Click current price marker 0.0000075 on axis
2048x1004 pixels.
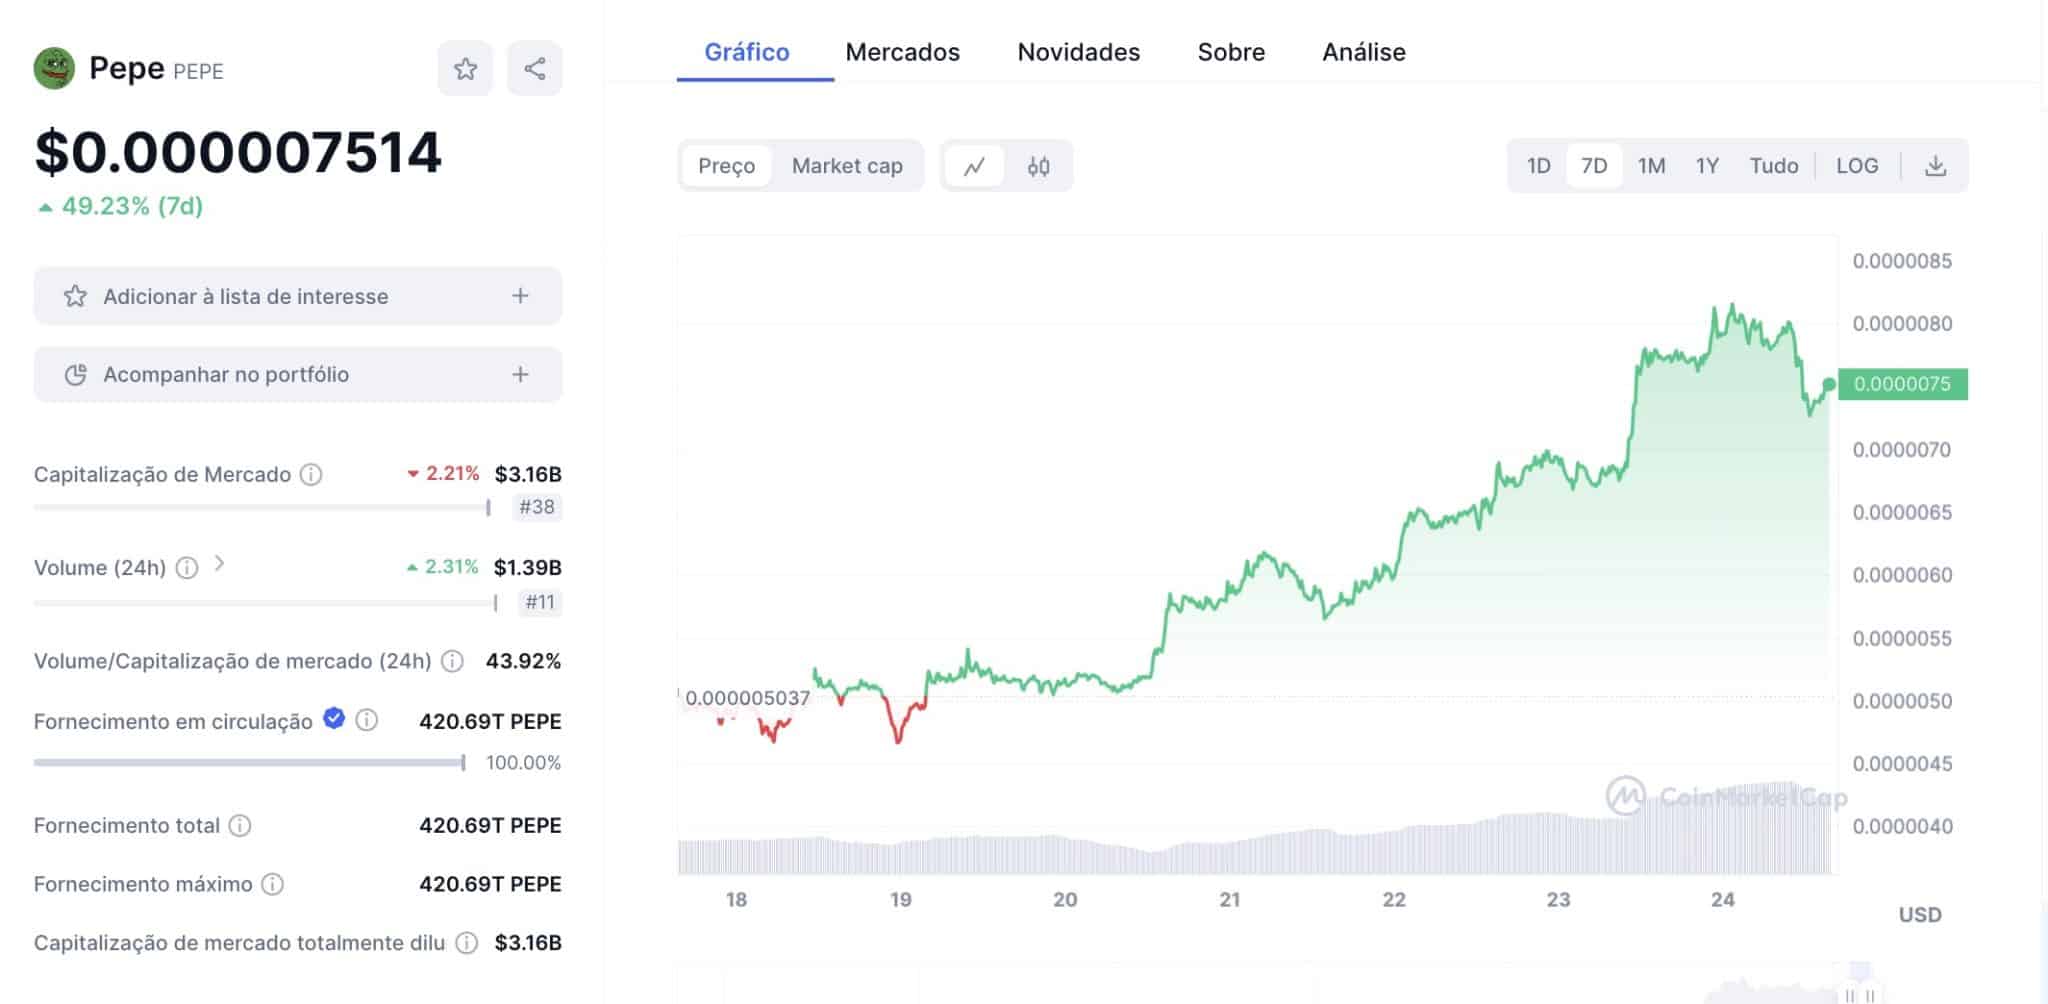(1903, 384)
